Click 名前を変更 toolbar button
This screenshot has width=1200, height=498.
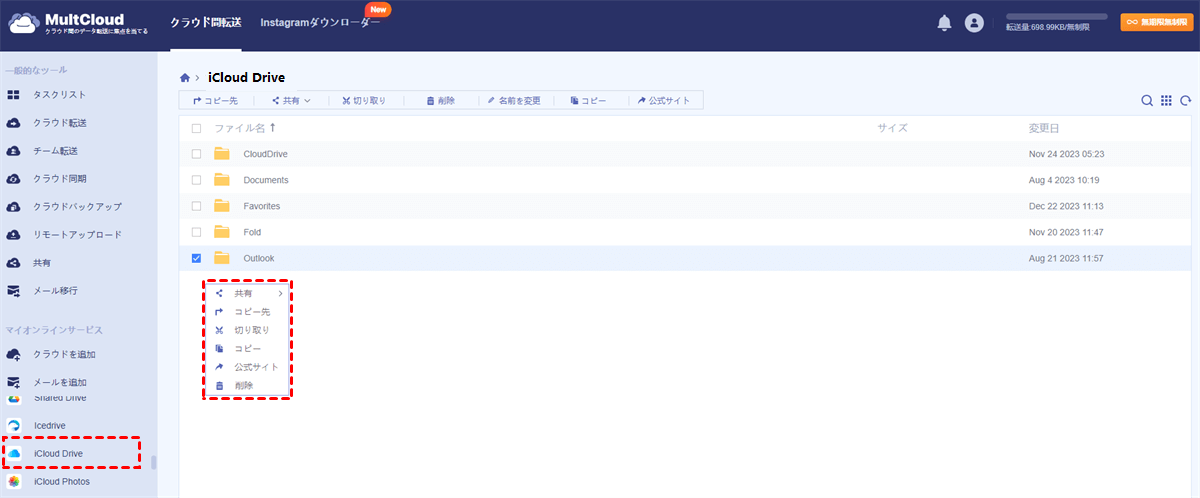coord(514,100)
